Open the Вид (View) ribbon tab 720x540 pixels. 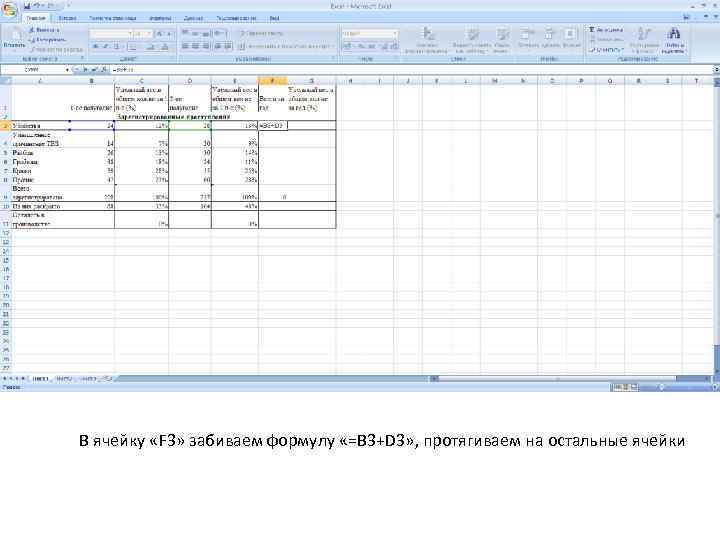click(274, 18)
